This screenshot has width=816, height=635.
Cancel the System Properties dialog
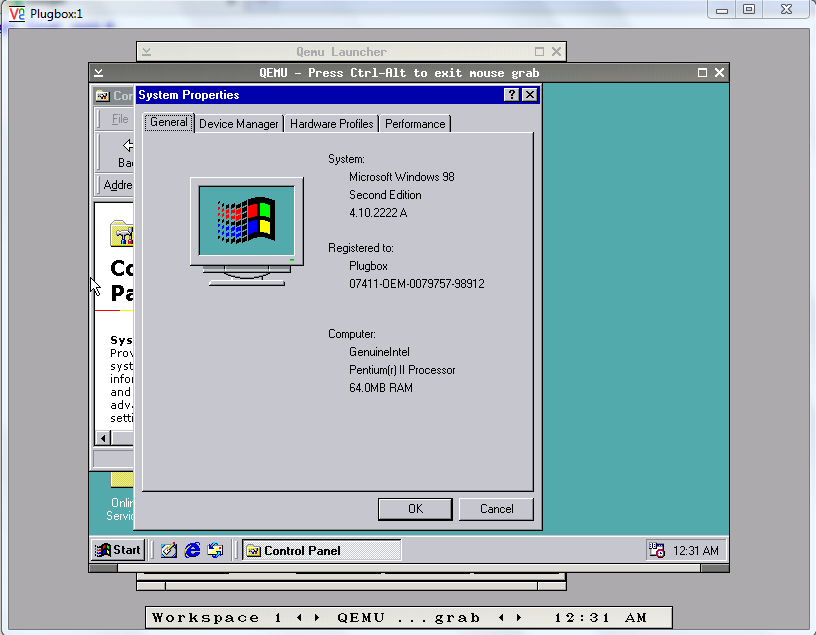[496, 509]
